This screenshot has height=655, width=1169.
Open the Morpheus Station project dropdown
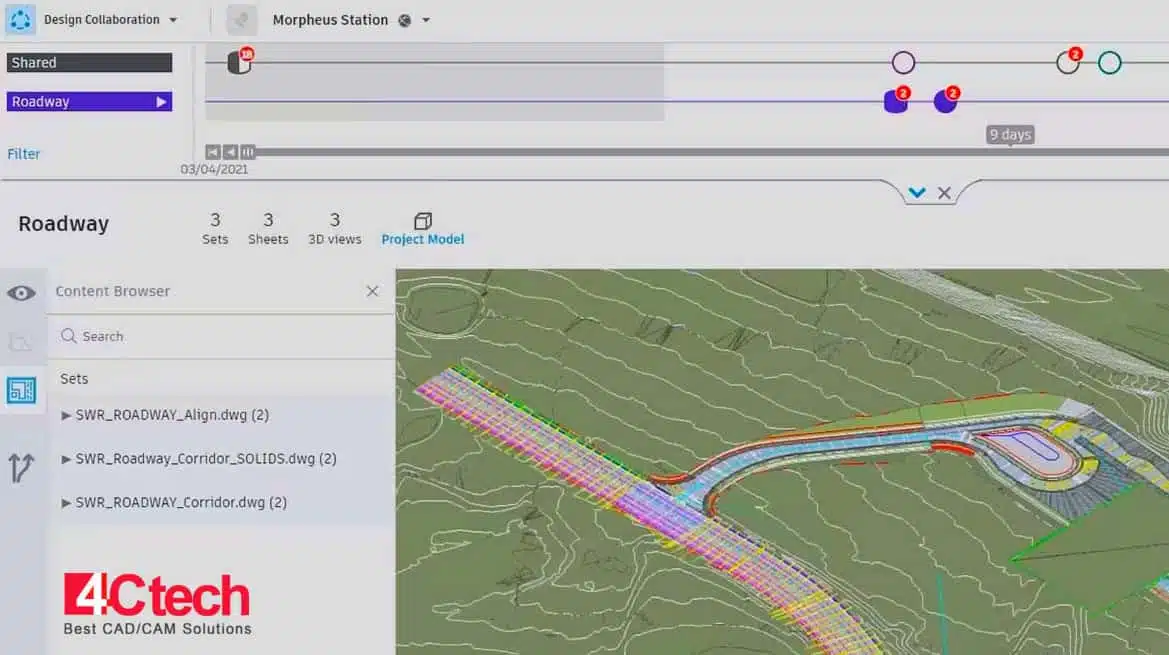click(426, 20)
